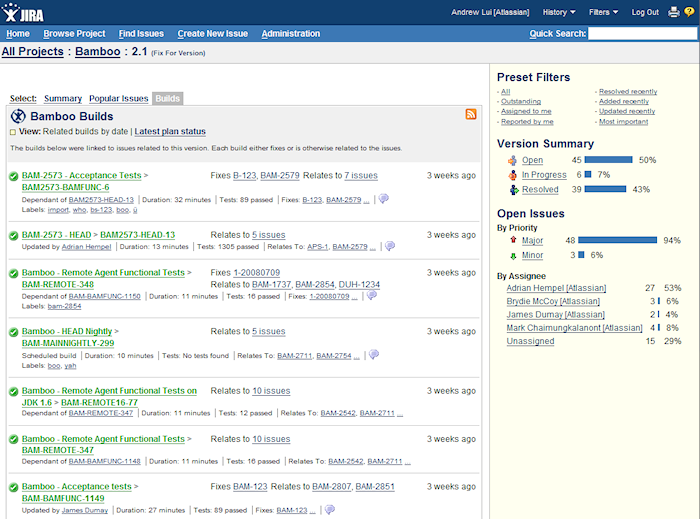Click success icon for BAM-2573 HEAD build
This screenshot has width=700, height=519.
pos(13,236)
